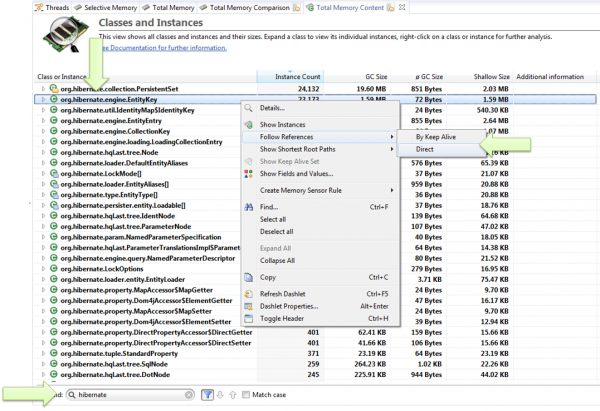
Task: Sort by Instance Count column
Action: coord(290,77)
